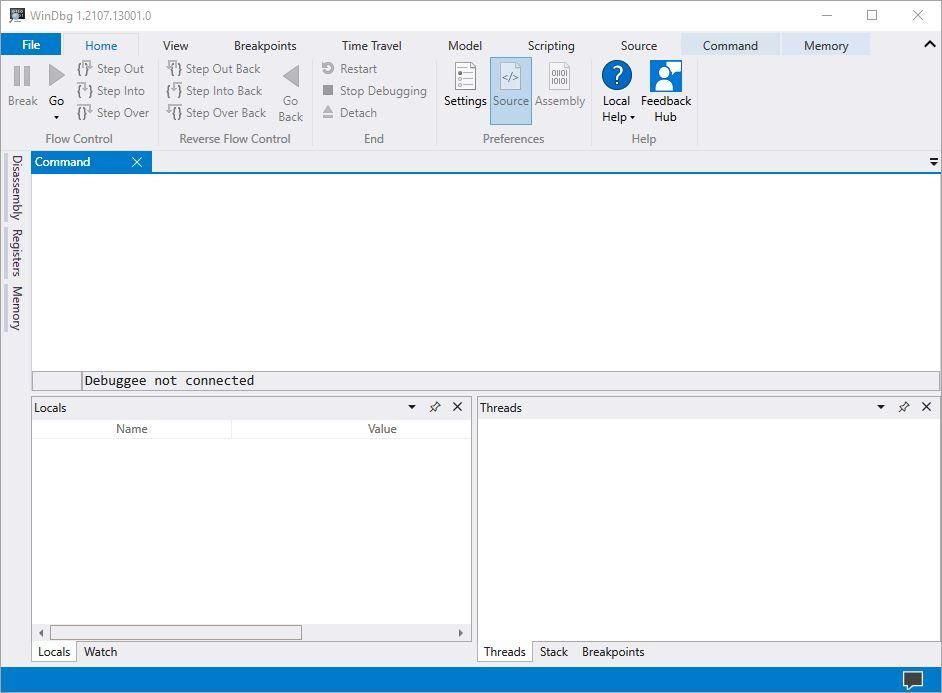
Task: Toggle Source mode preference
Action: 511,91
